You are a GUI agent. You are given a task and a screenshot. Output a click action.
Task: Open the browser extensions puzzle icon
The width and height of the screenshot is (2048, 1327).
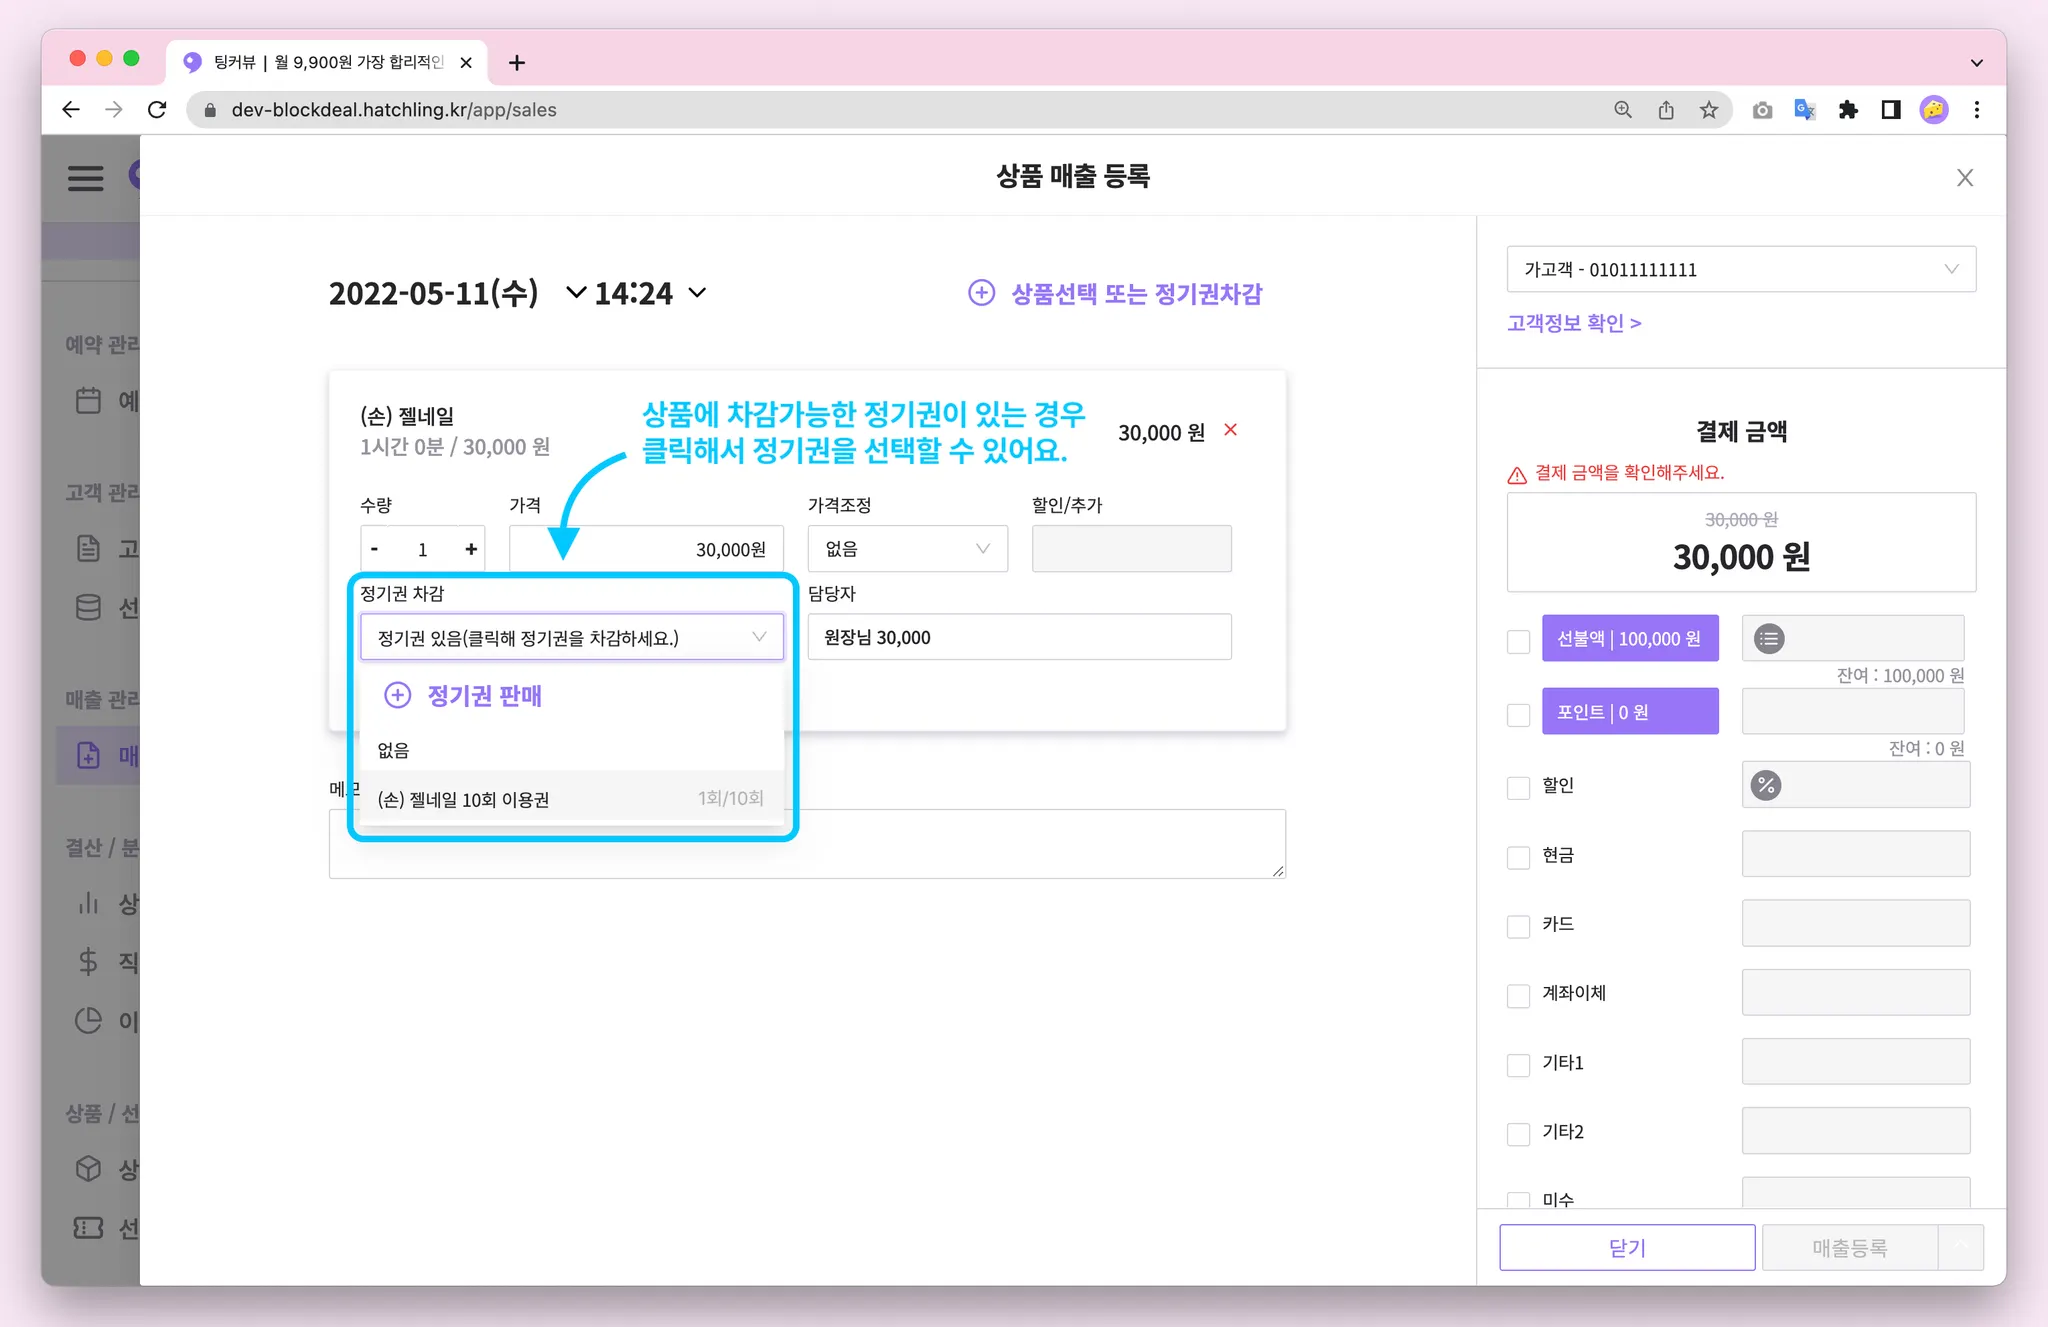click(1848, 110)
